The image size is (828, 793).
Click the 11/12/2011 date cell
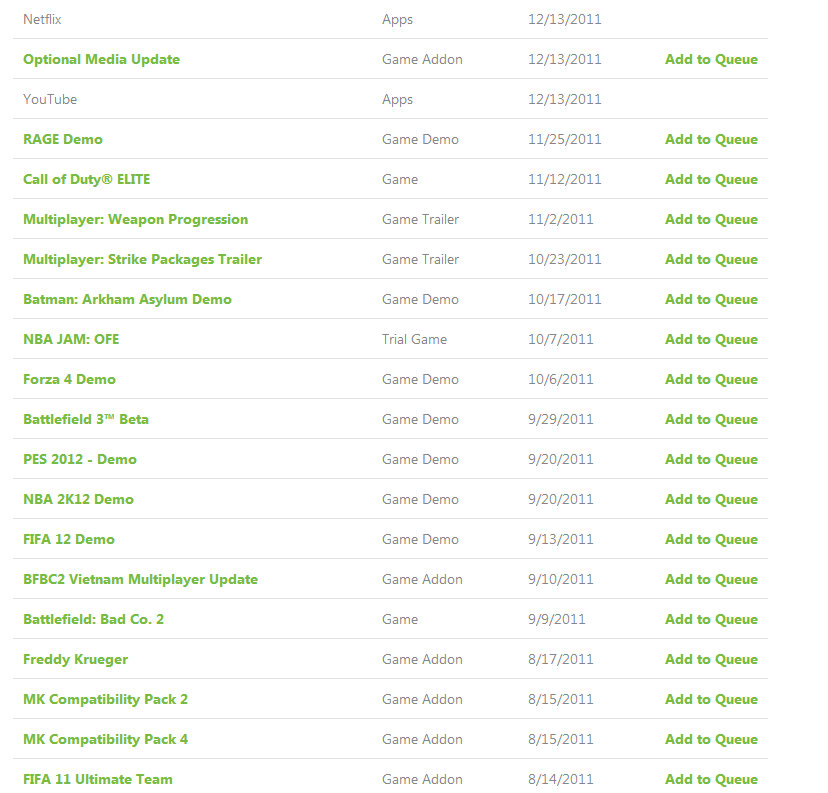tap(564, 180)
